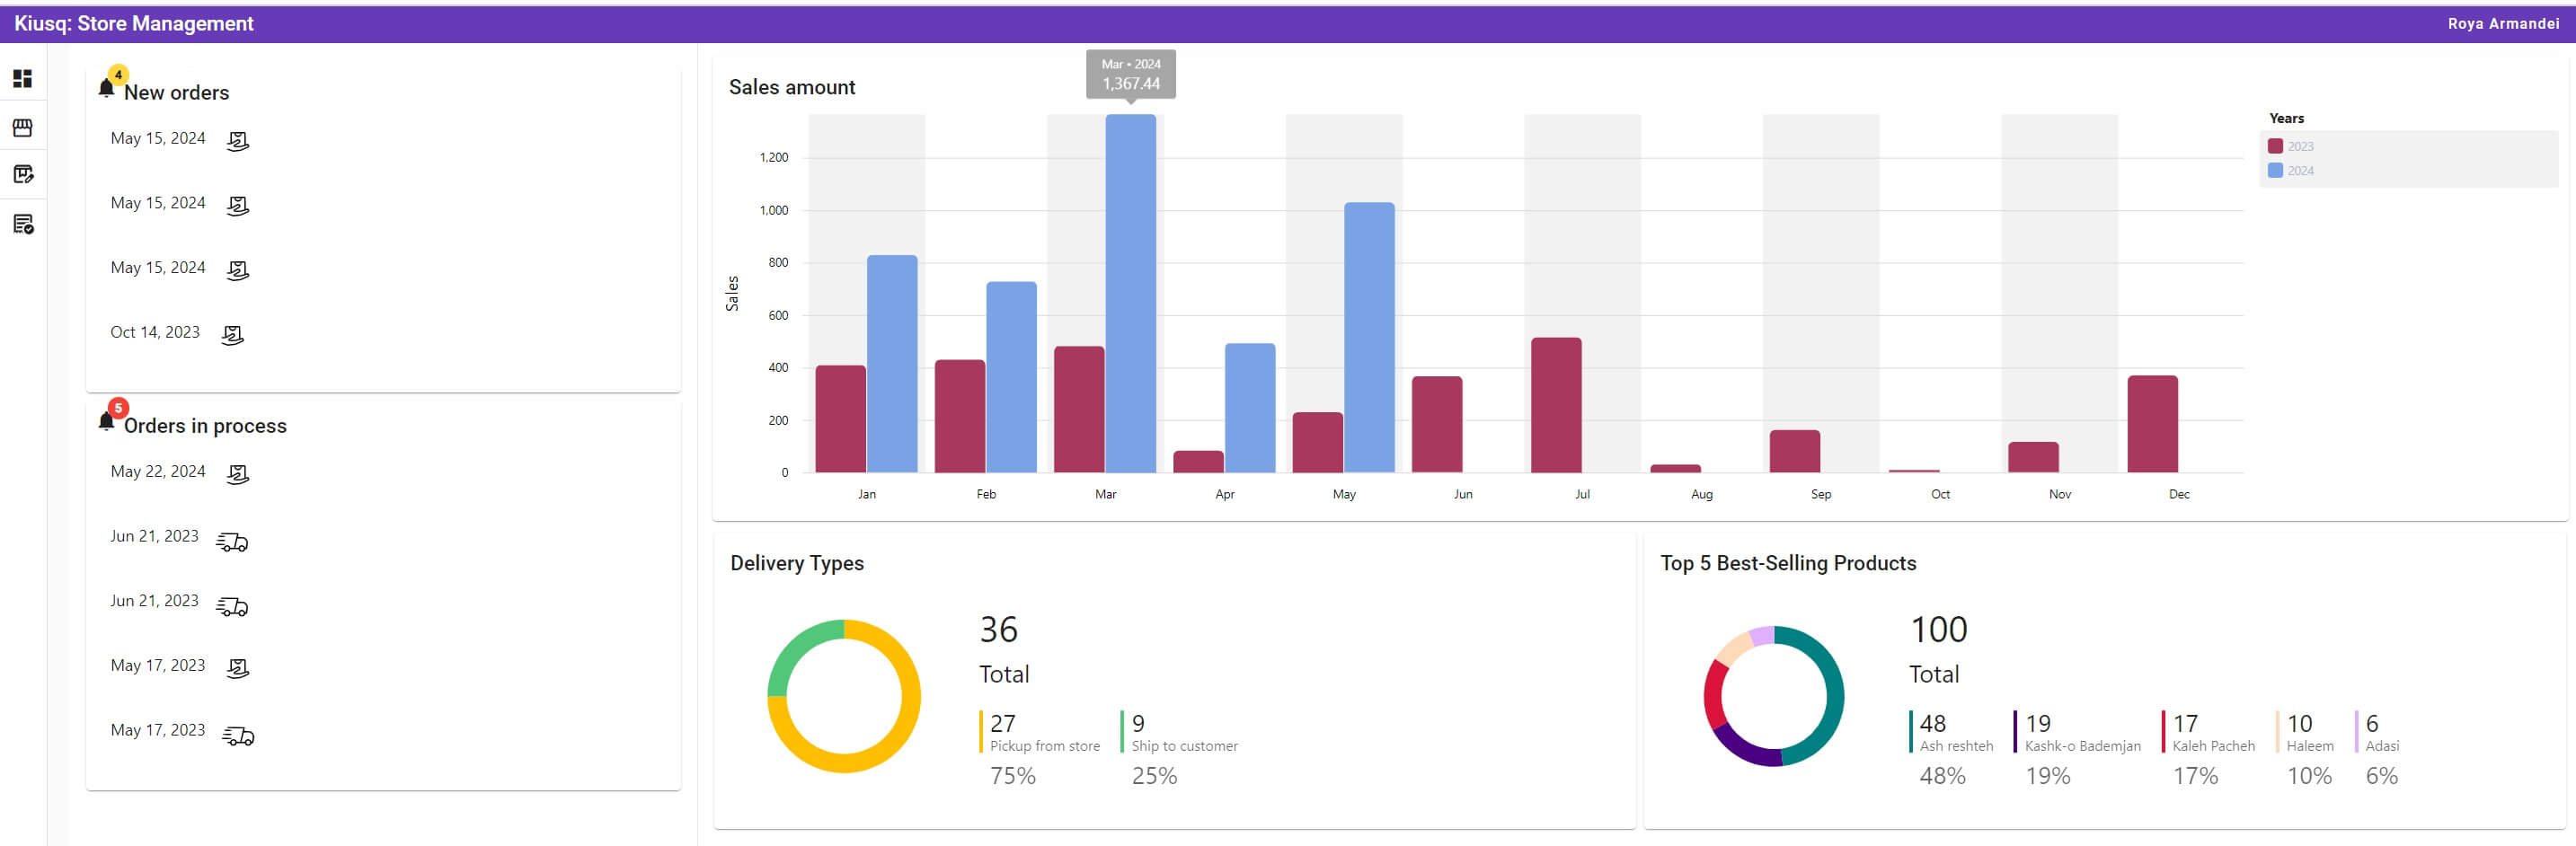Click green Ship to customer donut segment
Screen dimensions: 2576x846
[798, 648]
